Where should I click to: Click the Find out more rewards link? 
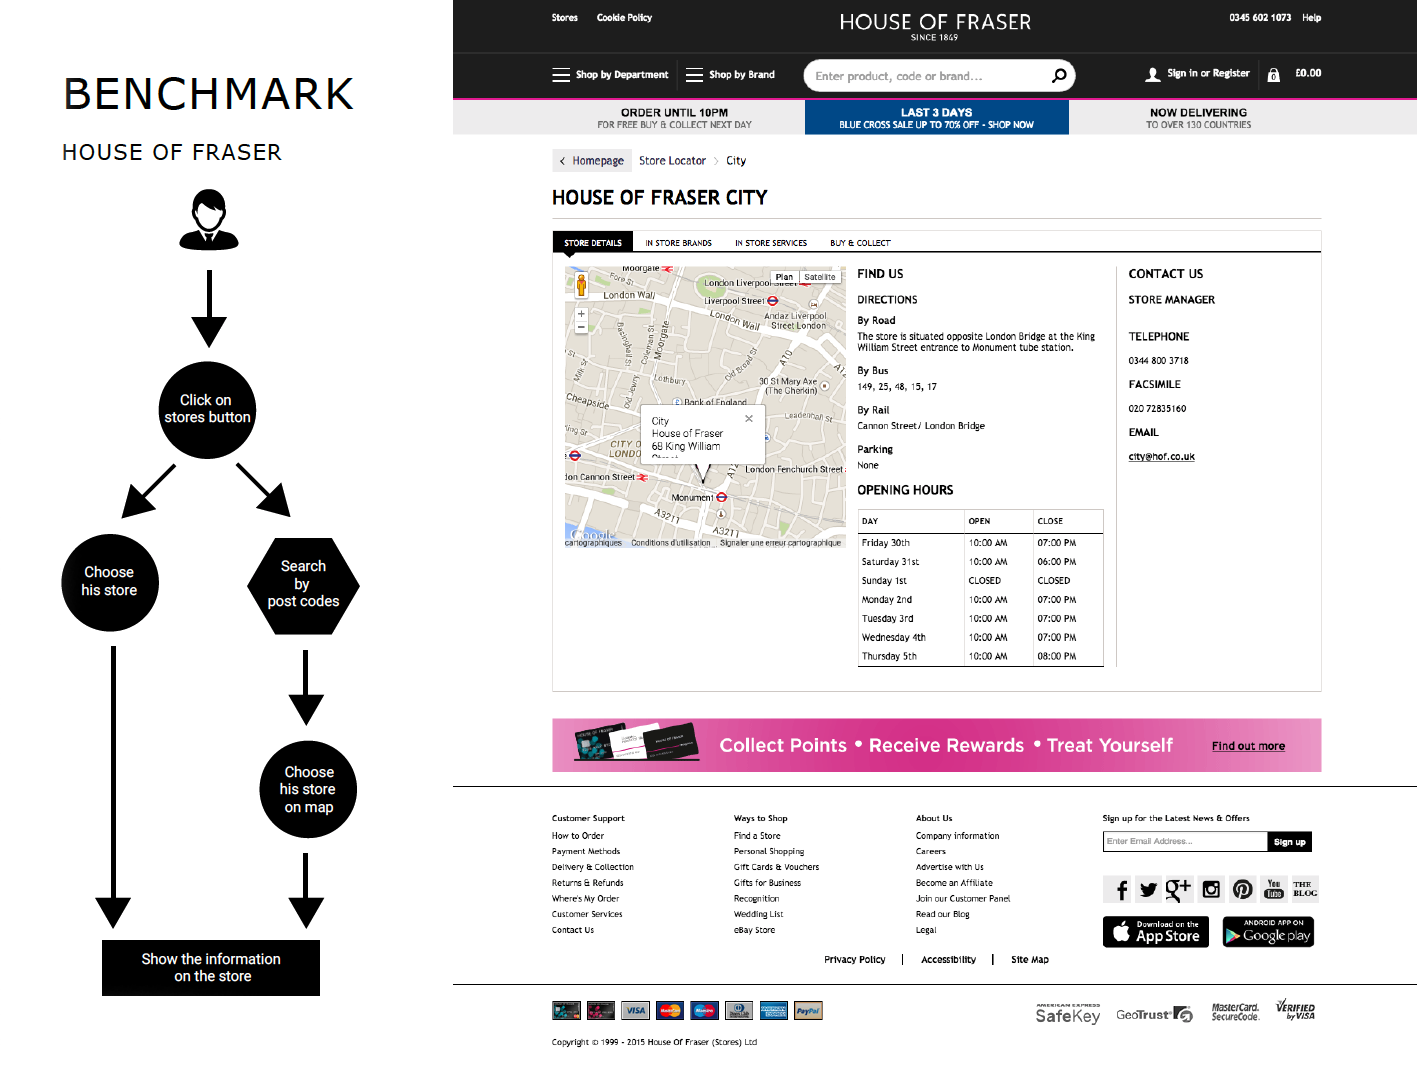click(x=1248, y=746)
